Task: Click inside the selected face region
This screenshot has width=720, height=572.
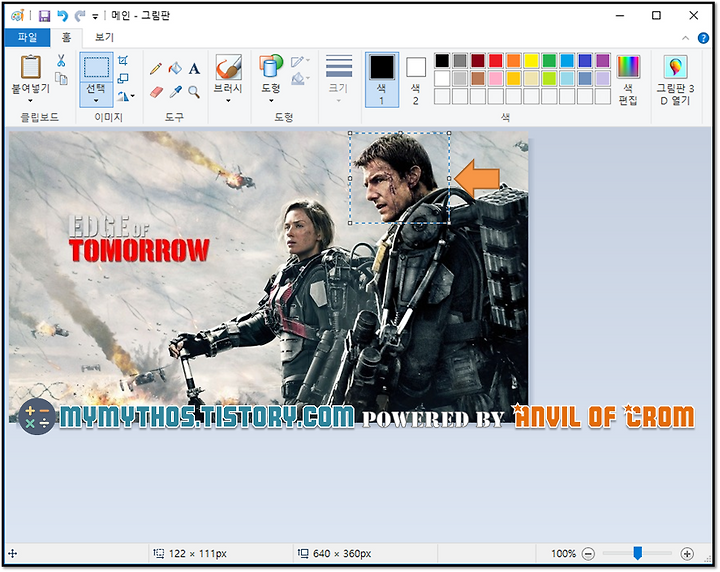Action: pyautogui.click(x=399, y=178)
